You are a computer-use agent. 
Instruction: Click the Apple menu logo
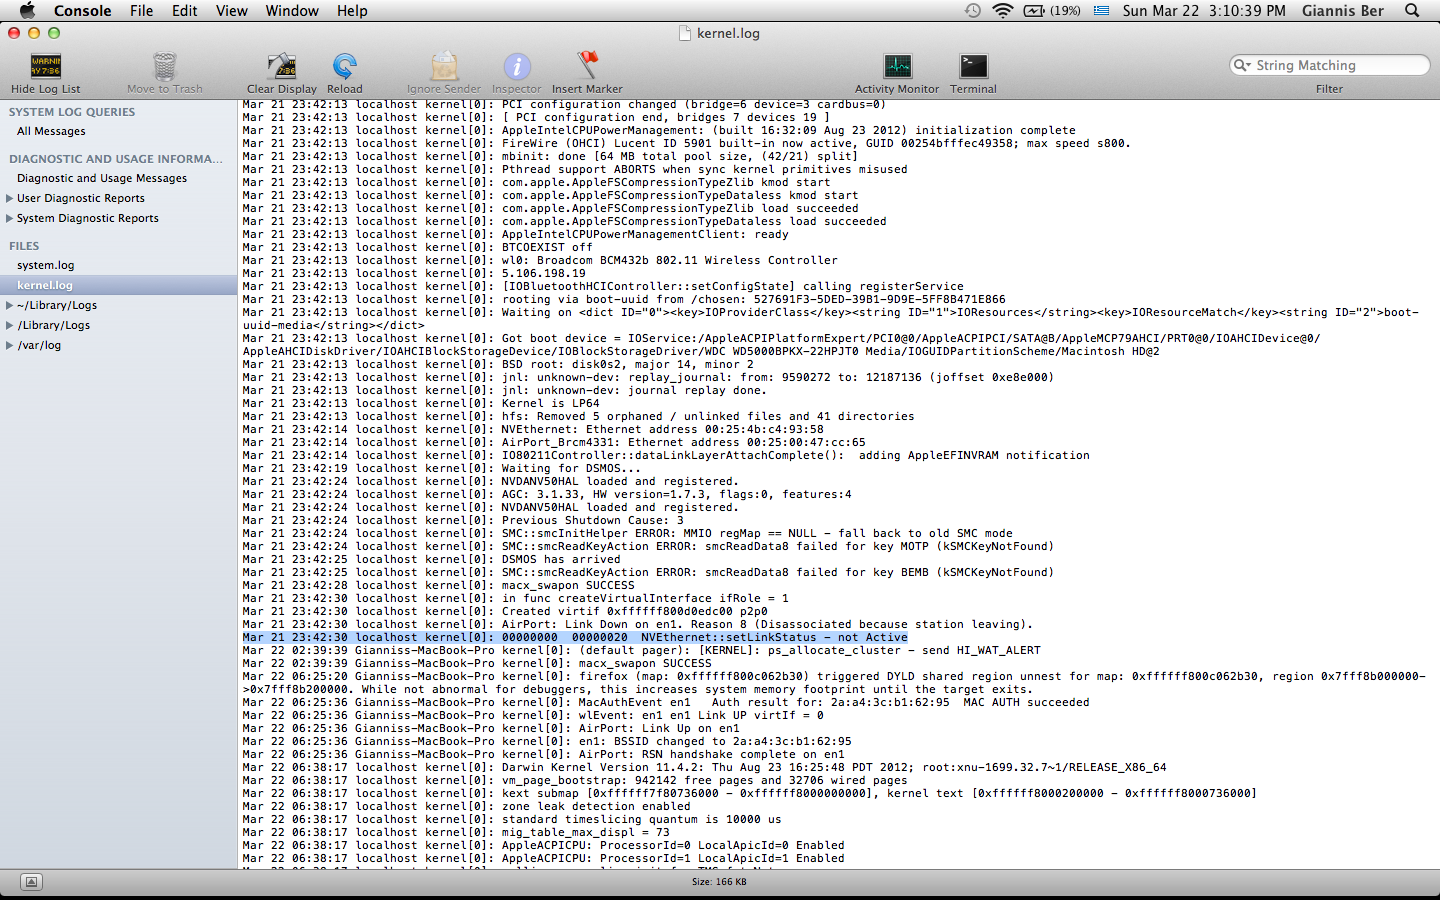27,10
